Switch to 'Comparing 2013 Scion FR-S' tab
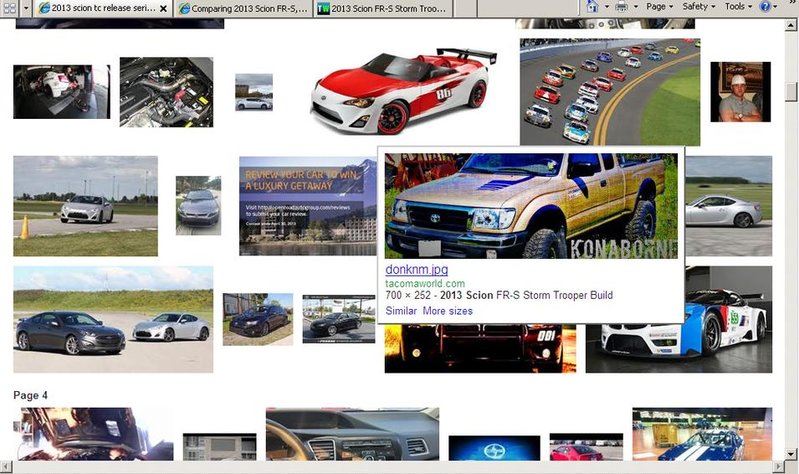Screen dimensions: 799x474 [x=243, y=8]
